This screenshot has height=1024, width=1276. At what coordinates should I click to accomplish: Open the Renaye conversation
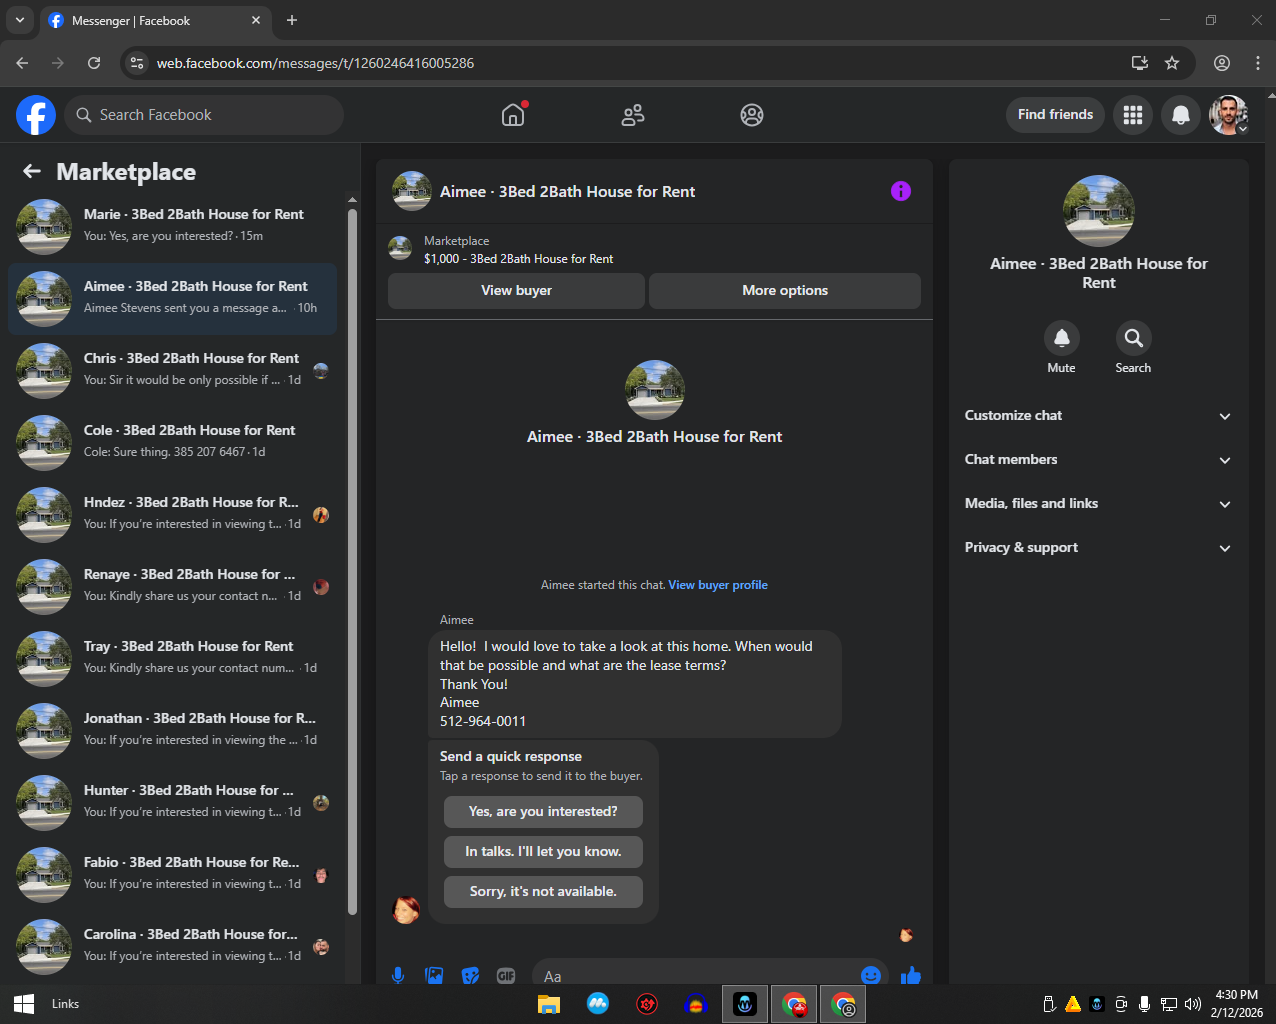click(x=172, y=586)
